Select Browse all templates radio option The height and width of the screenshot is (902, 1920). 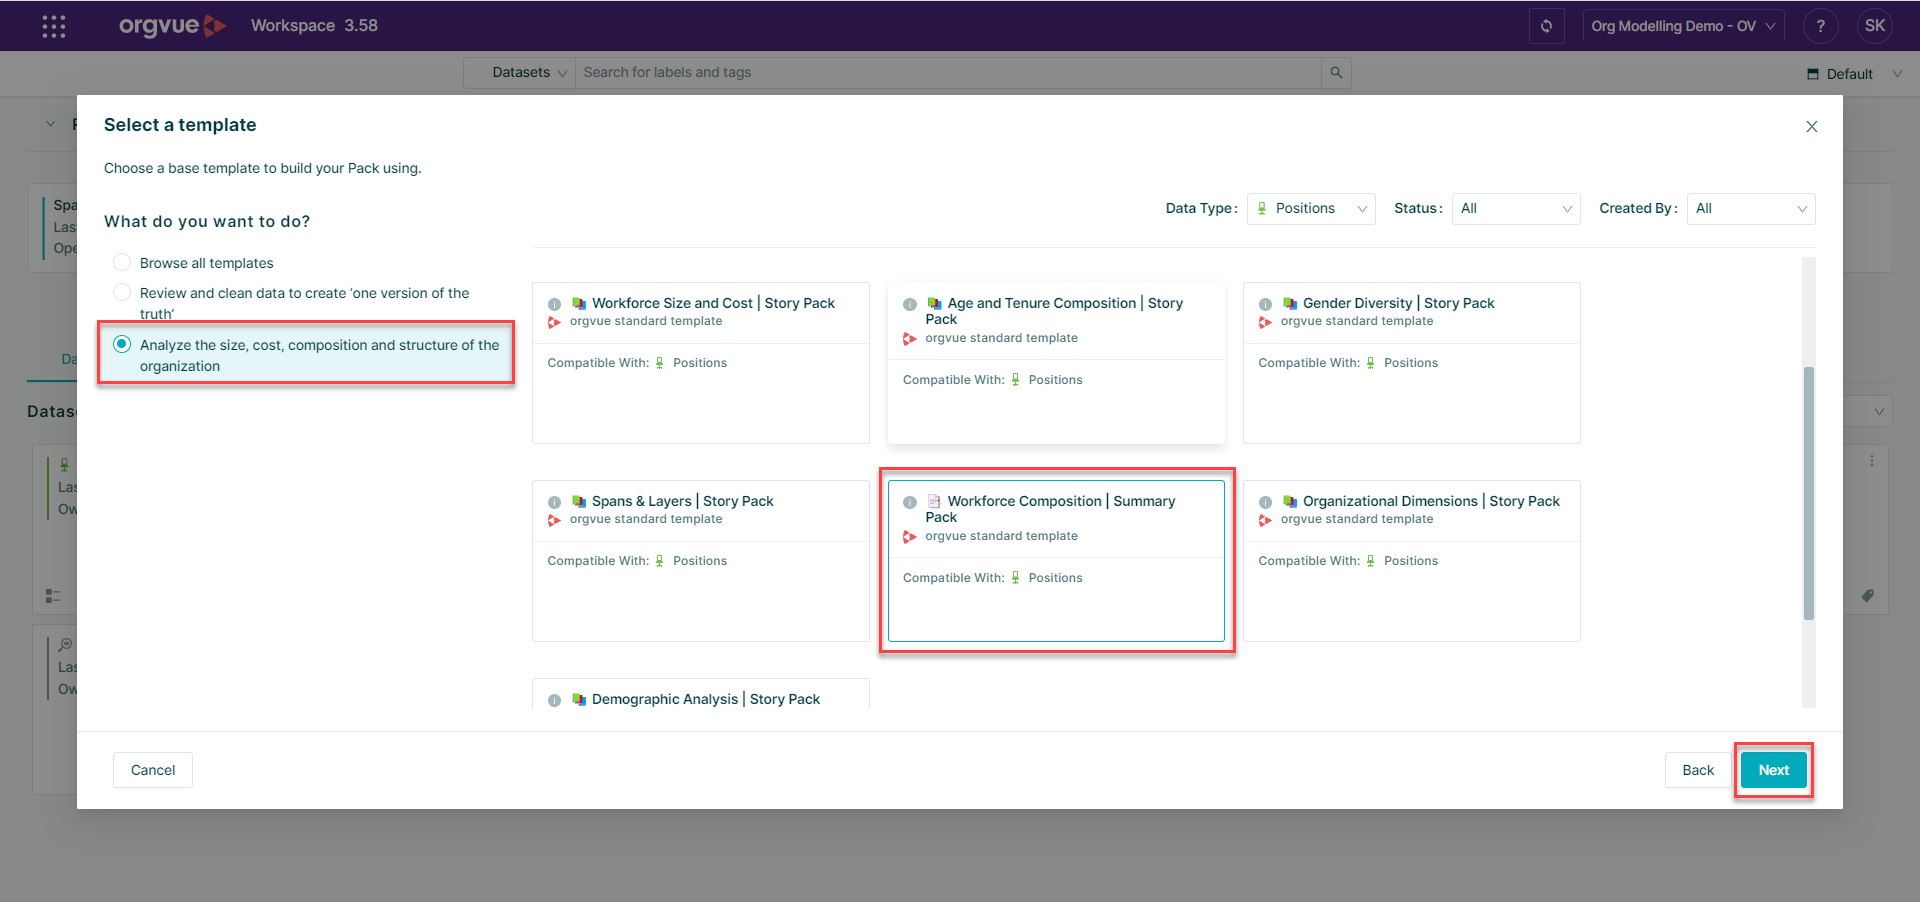click(x=122, y=262)
